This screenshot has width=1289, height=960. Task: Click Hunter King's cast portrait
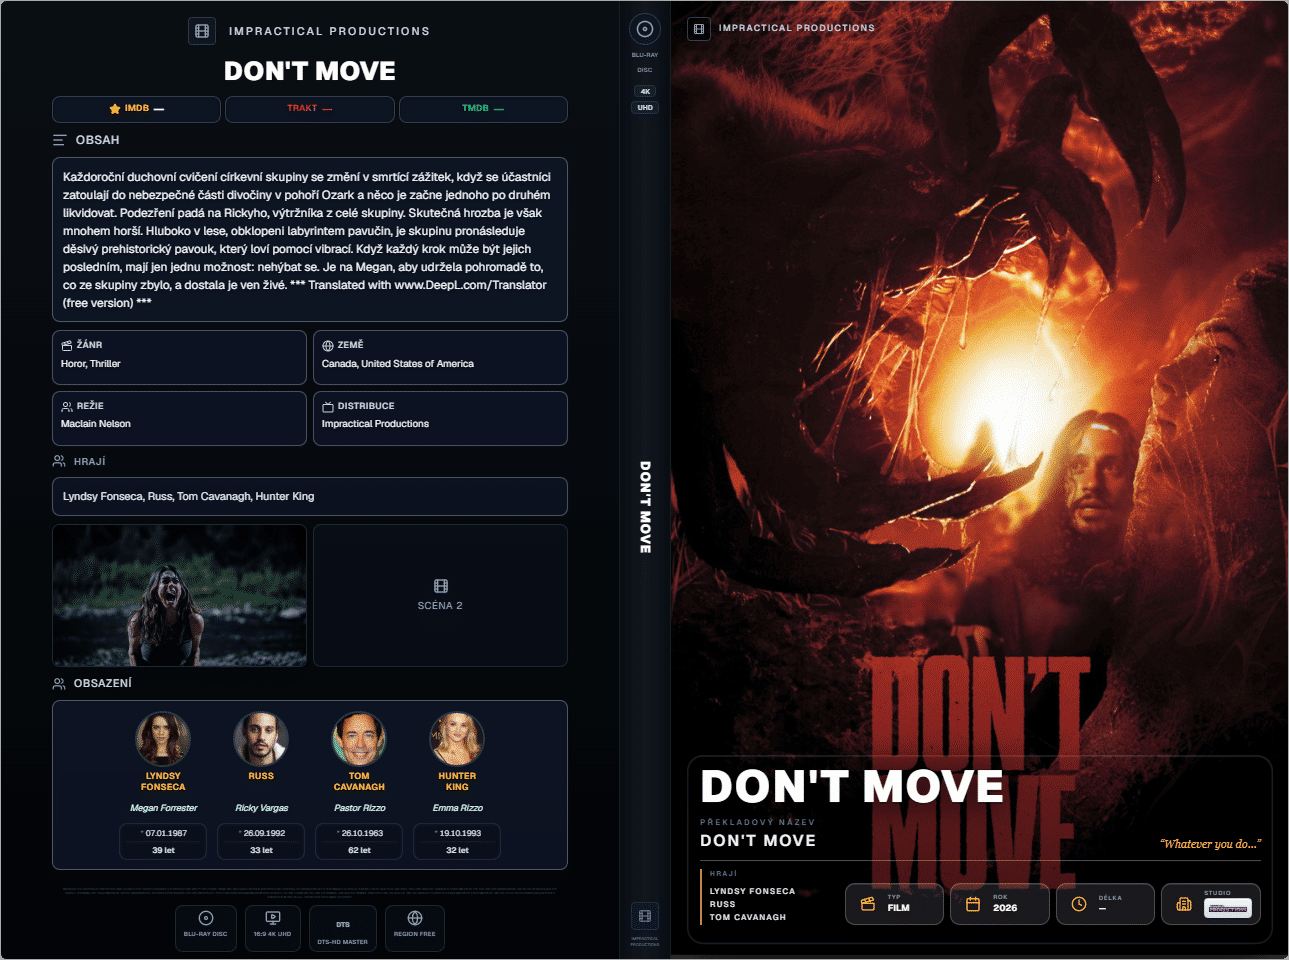point(457,739)
